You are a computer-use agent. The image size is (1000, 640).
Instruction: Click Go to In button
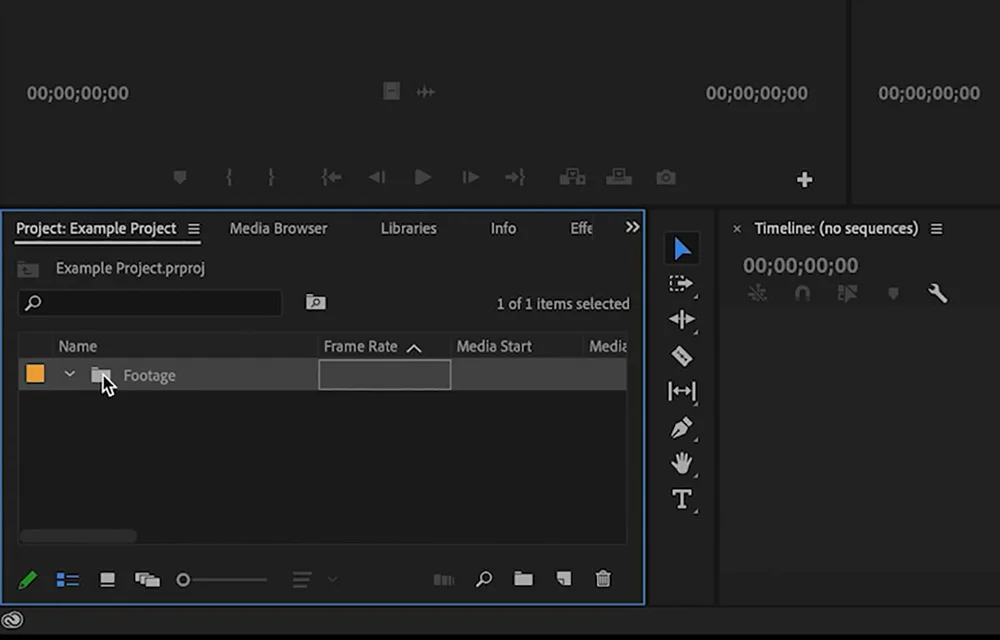coord(332,177)
